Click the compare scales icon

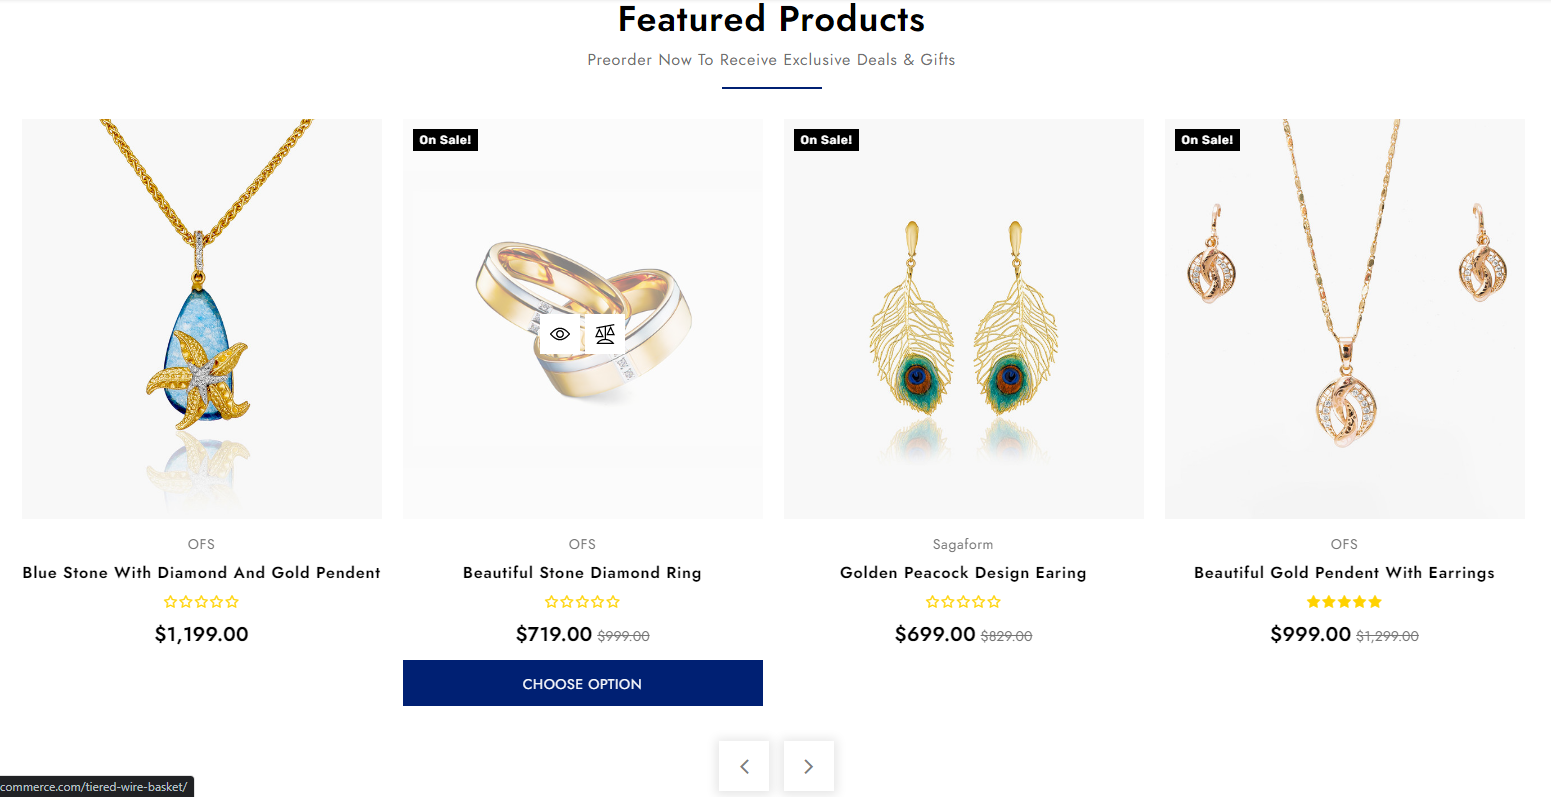click(605, 334)
